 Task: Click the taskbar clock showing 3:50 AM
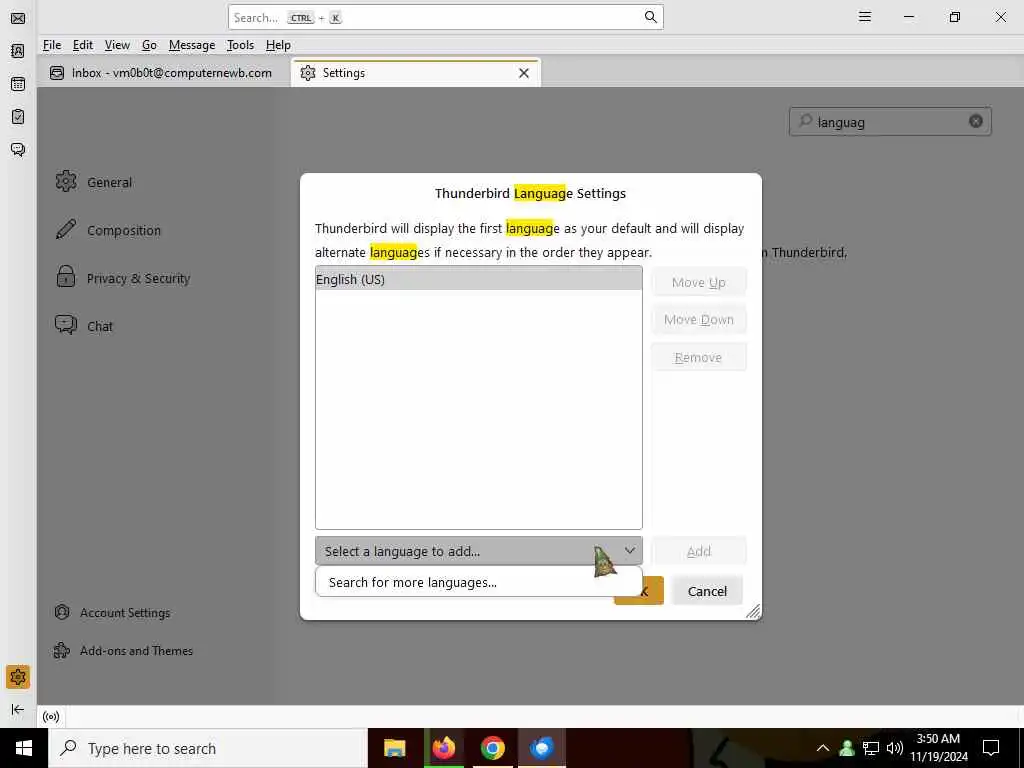(x=938, y=748)
